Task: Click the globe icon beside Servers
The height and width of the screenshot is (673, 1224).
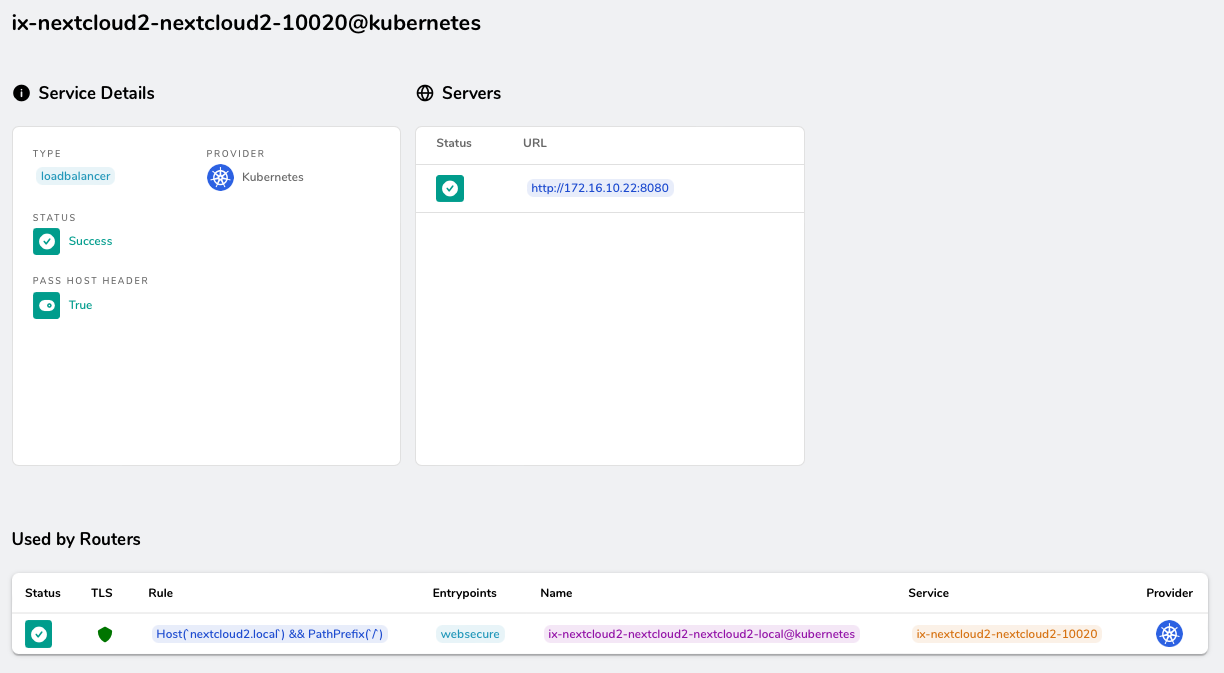Action: [425, 93]
